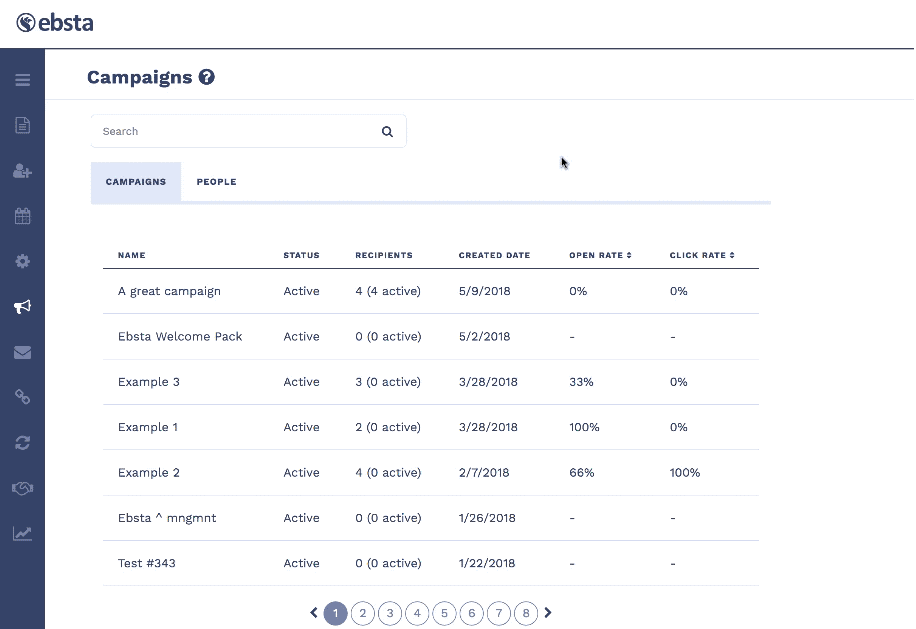Viewport: 916px width, 629px height.
Task: Click into the campaign Search field
Action: 235,131
